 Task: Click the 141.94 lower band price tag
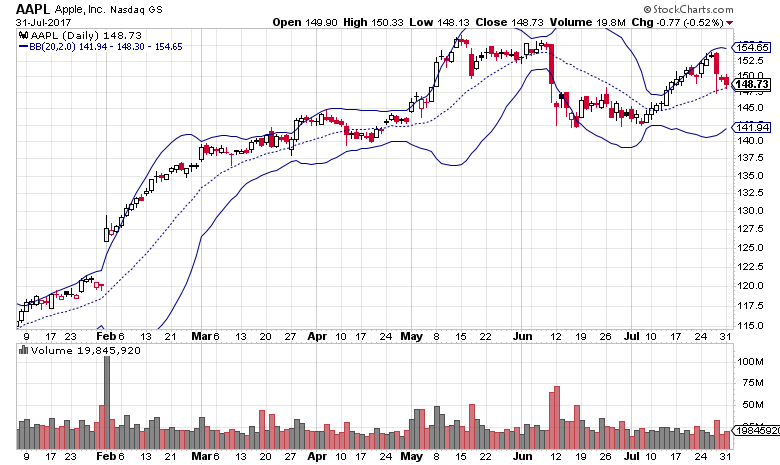pyautogui.click(x=752, y=127)
